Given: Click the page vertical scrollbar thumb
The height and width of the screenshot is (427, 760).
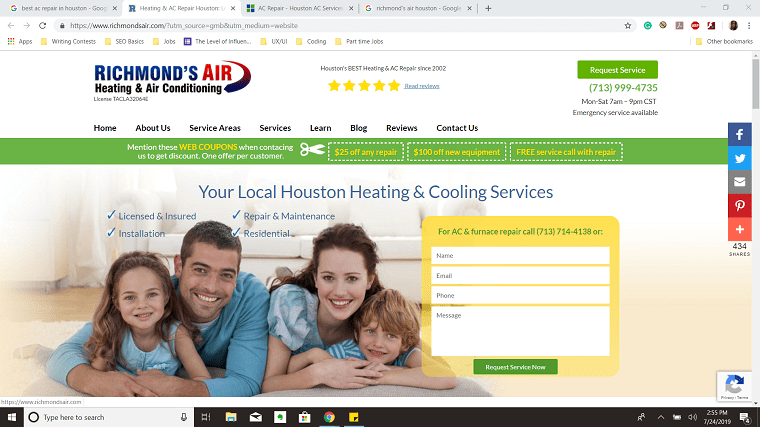Looking at the screenshot, I should (x=756, y=83).
